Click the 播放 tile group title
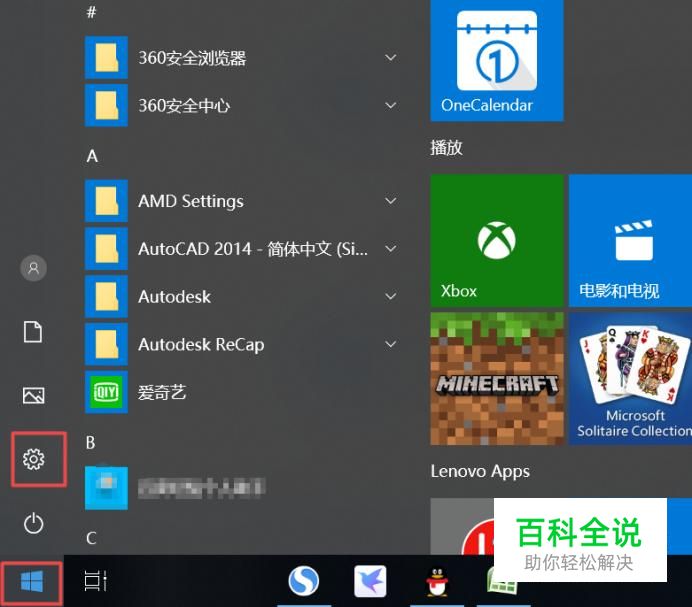The height and width of the screenshot is (607, 692). coord(446,147)
